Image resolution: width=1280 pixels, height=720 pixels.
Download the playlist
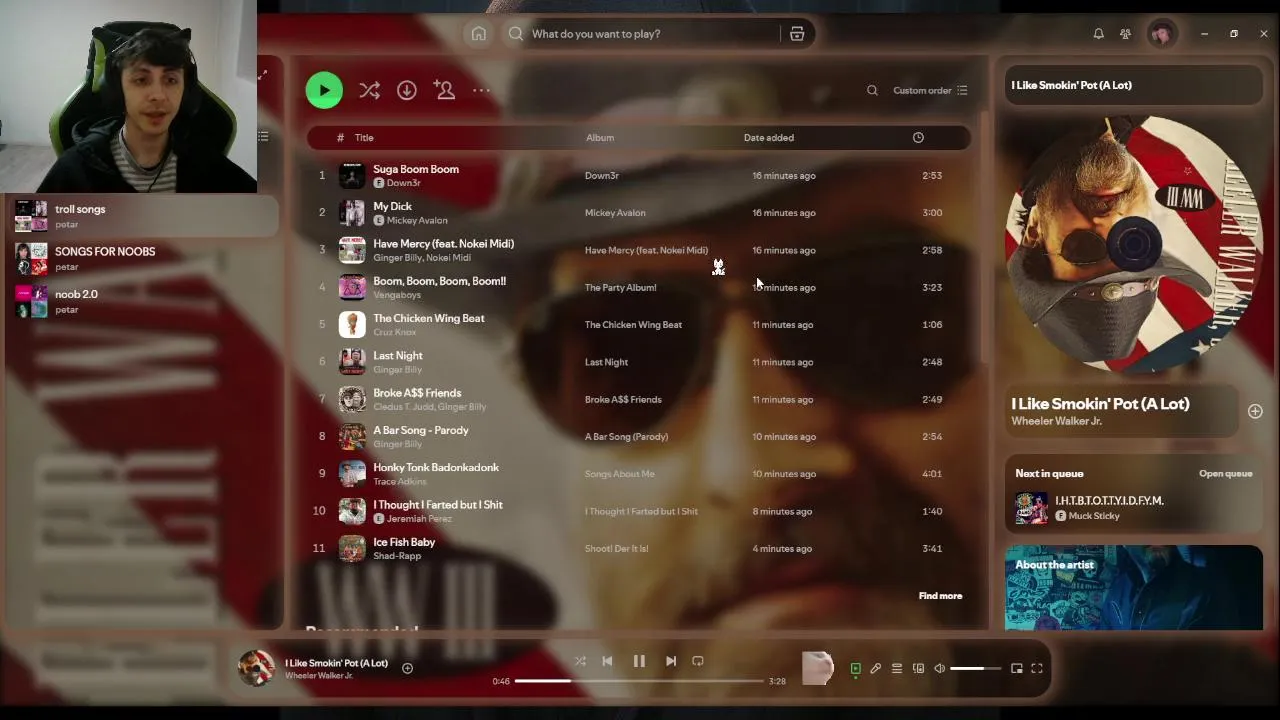click(406, 90)
